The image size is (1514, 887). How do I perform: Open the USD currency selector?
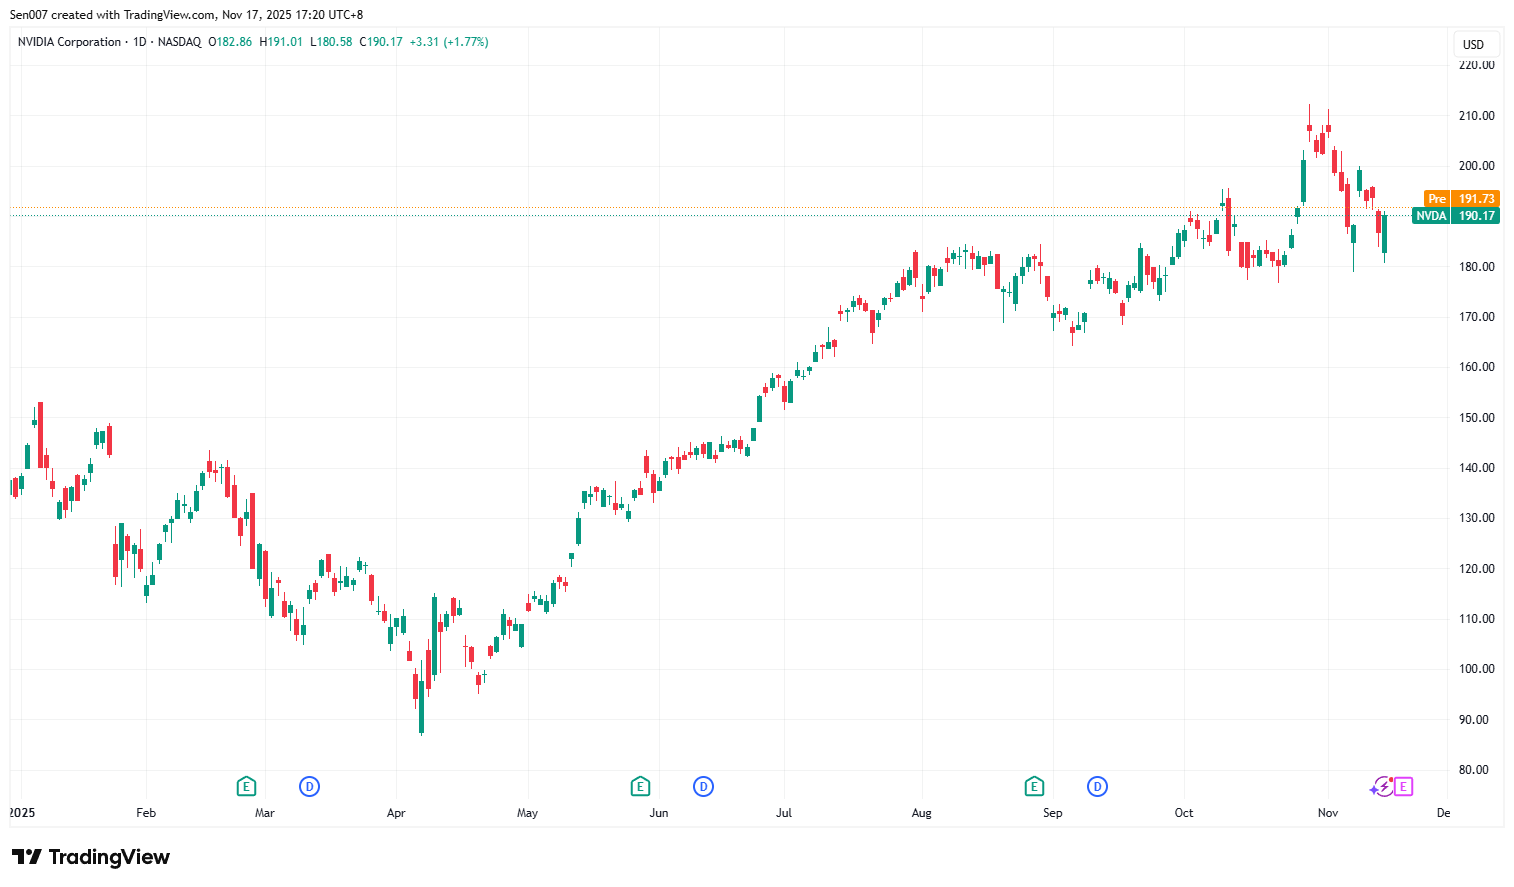(1475, 44)
